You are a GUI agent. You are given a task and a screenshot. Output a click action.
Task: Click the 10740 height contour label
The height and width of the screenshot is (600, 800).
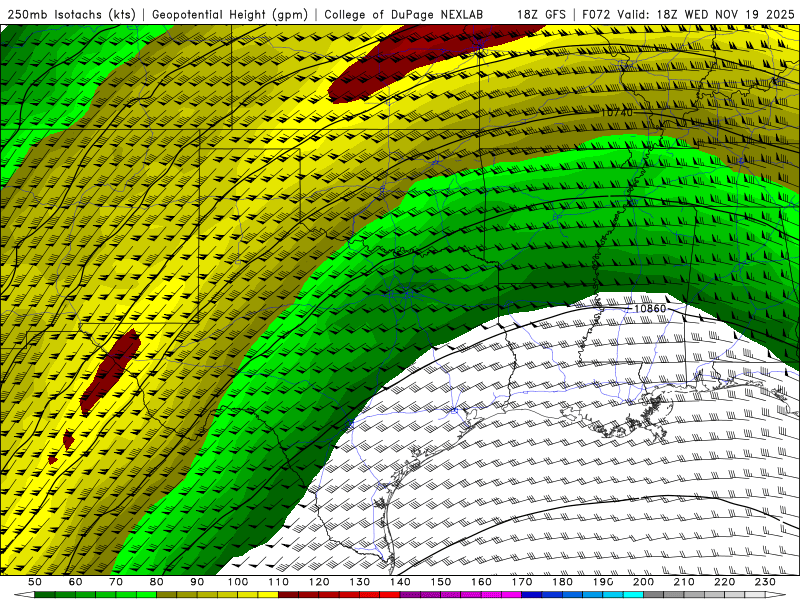point(617,112)
